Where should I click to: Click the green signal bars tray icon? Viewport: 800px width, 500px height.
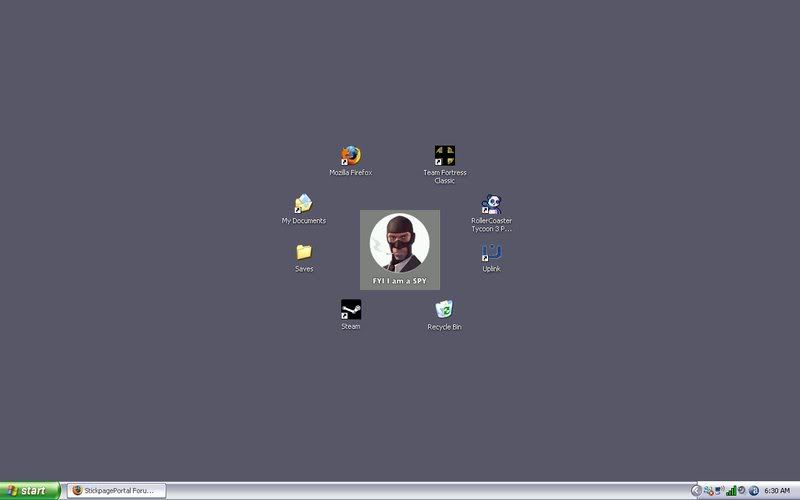point(731,491)
